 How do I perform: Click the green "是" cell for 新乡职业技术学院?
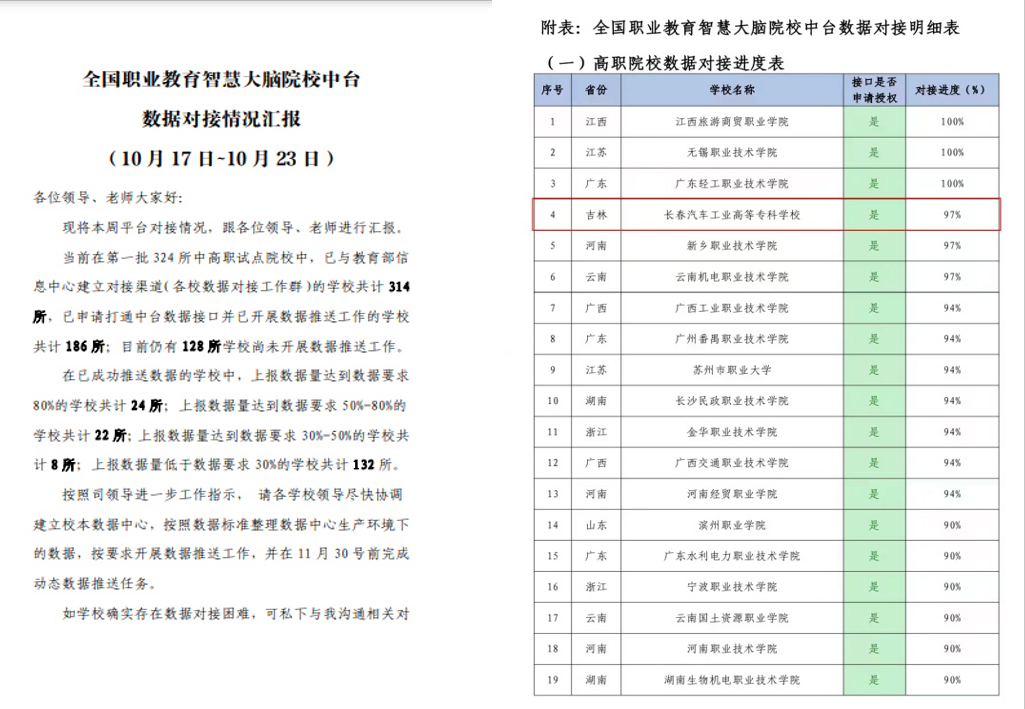pos(874,246)
